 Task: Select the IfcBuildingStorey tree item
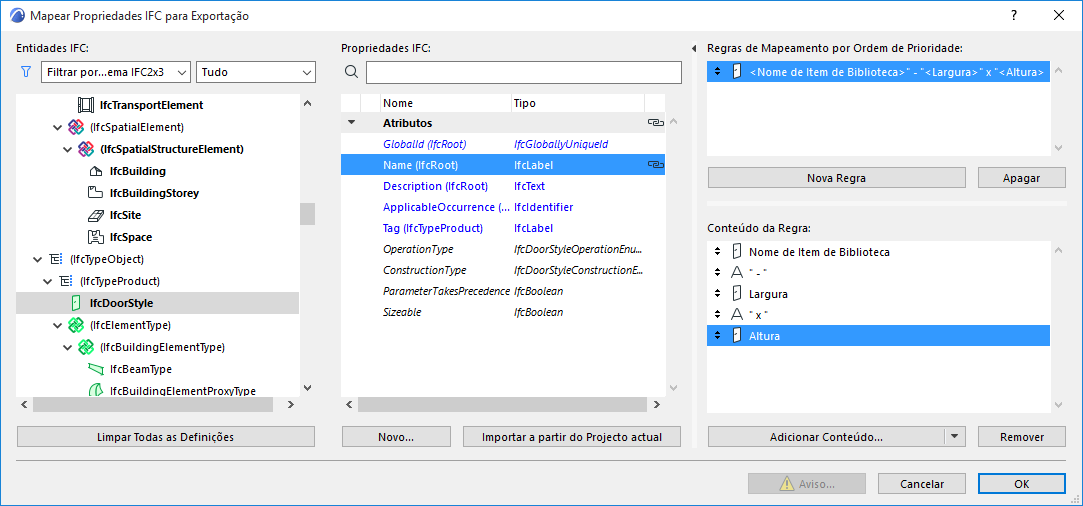[154, 193]
